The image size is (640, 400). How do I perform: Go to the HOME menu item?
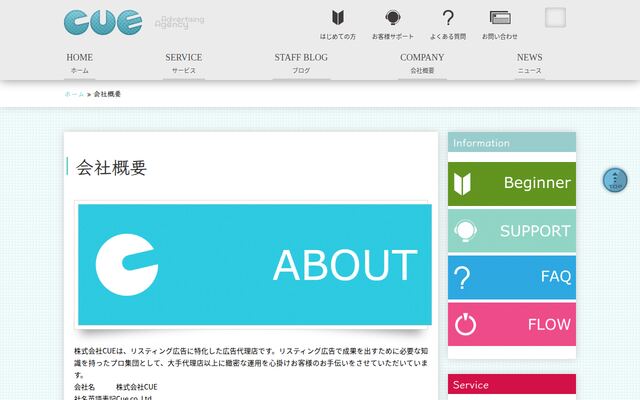point(80,63)
